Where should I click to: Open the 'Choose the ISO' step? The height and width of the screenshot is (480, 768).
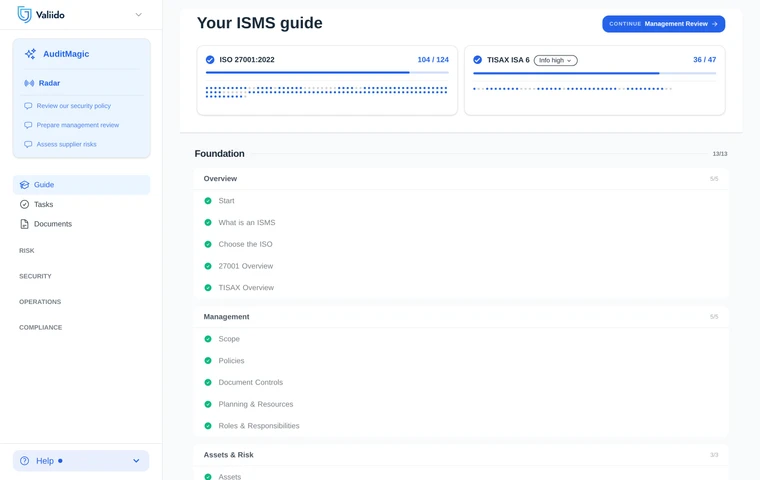245,244
